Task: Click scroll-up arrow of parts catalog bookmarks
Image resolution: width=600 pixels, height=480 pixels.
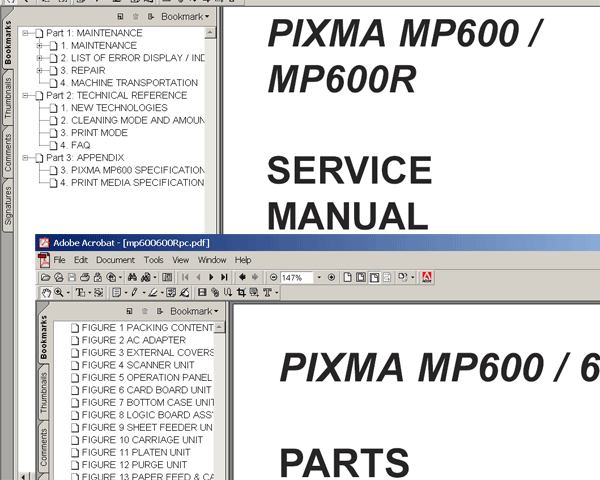Action: [219, 327]
